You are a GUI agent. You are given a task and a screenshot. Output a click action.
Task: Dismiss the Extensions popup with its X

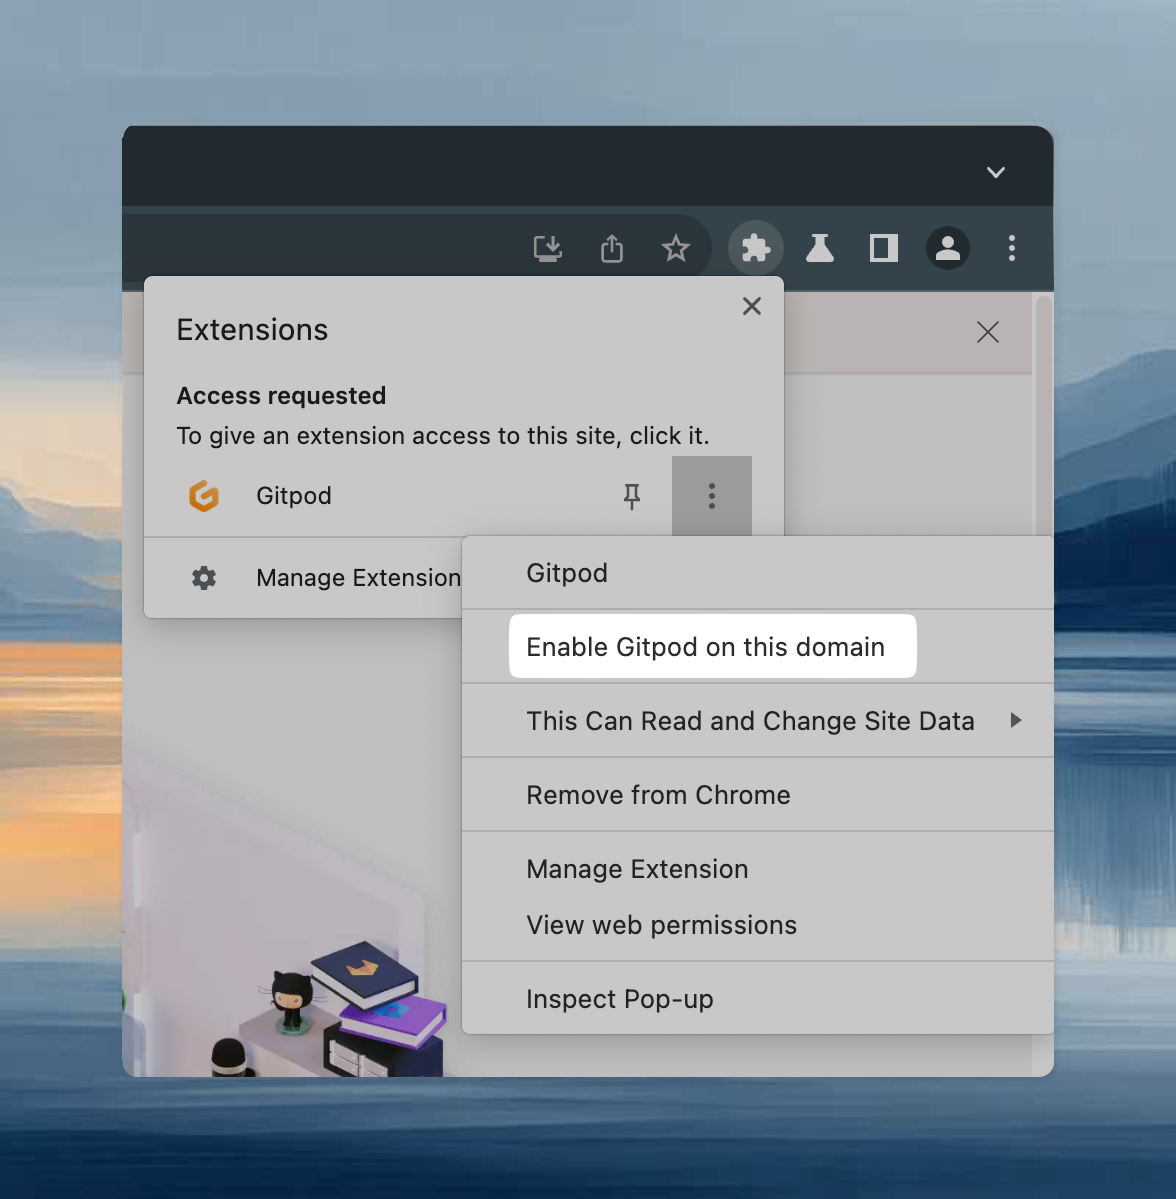click(x=751, y=306)
